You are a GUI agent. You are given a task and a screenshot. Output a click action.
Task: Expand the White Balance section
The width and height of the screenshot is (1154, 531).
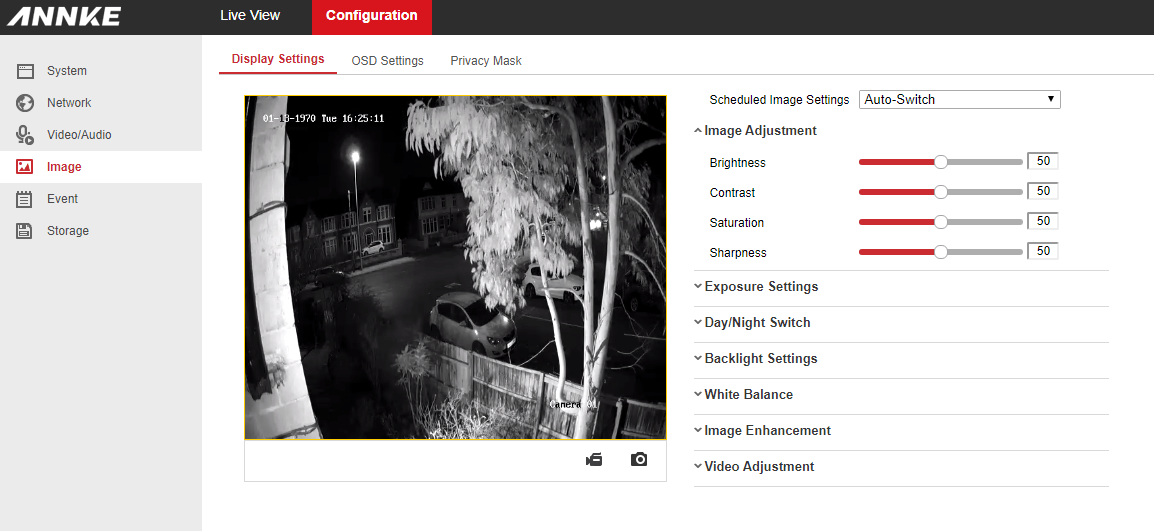(747, 395)
